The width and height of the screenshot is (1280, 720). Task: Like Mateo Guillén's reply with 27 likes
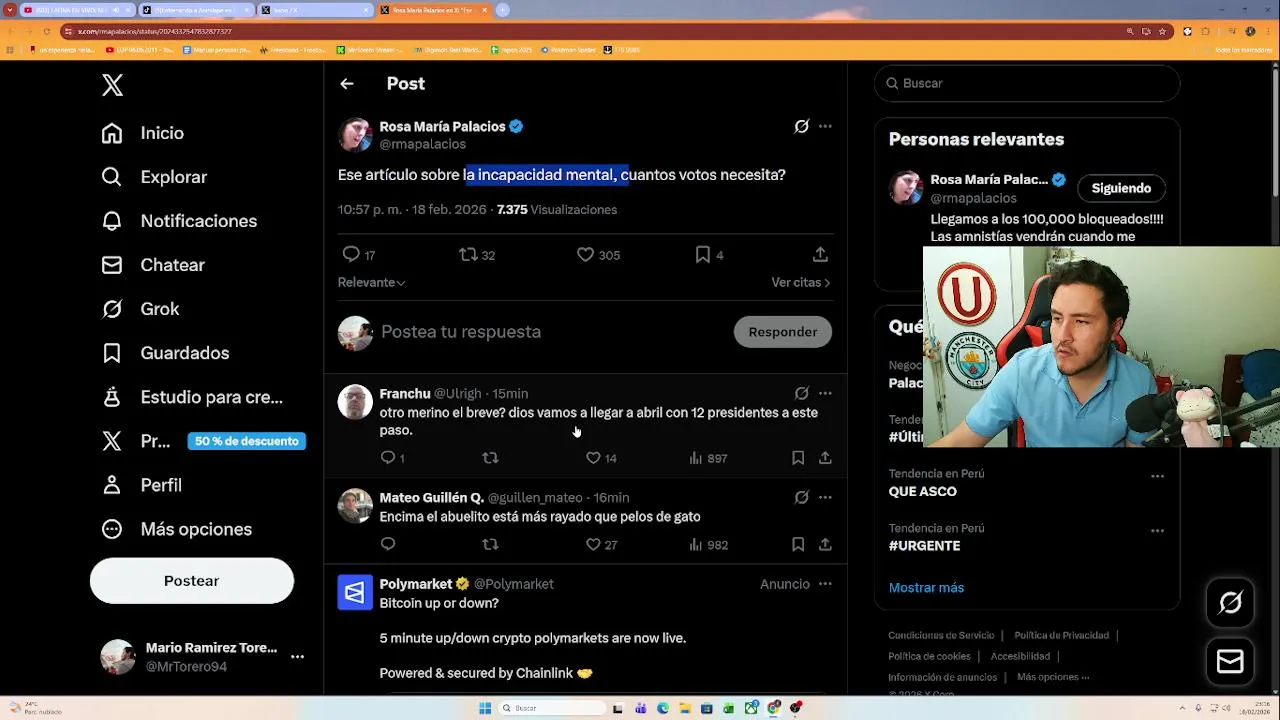click(593, 545)
